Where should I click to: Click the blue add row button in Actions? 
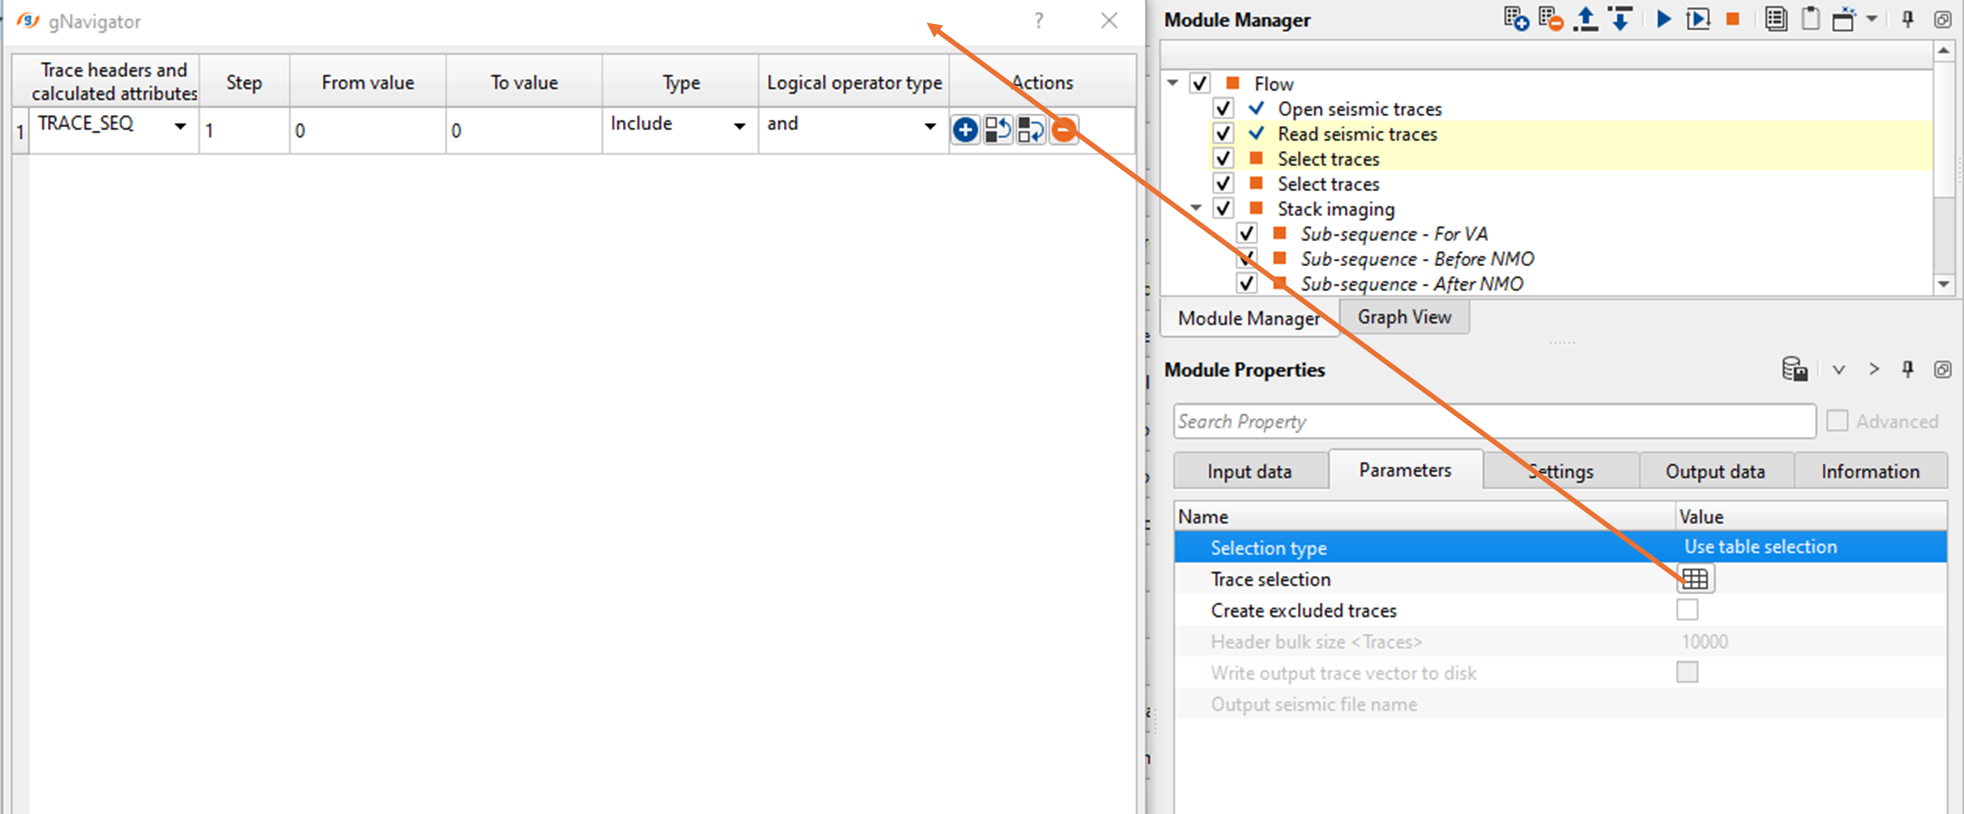click(x=965, y=130)
